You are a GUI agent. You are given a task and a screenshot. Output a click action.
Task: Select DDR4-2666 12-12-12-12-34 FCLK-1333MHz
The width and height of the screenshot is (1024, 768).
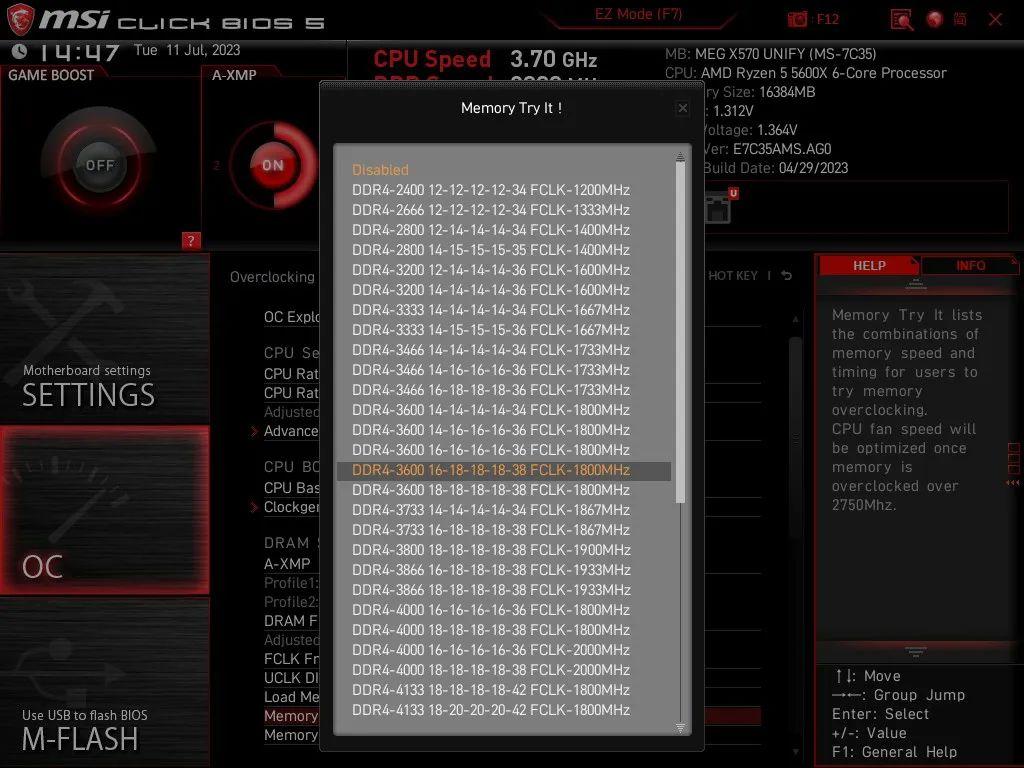click(x=490, y=210)
